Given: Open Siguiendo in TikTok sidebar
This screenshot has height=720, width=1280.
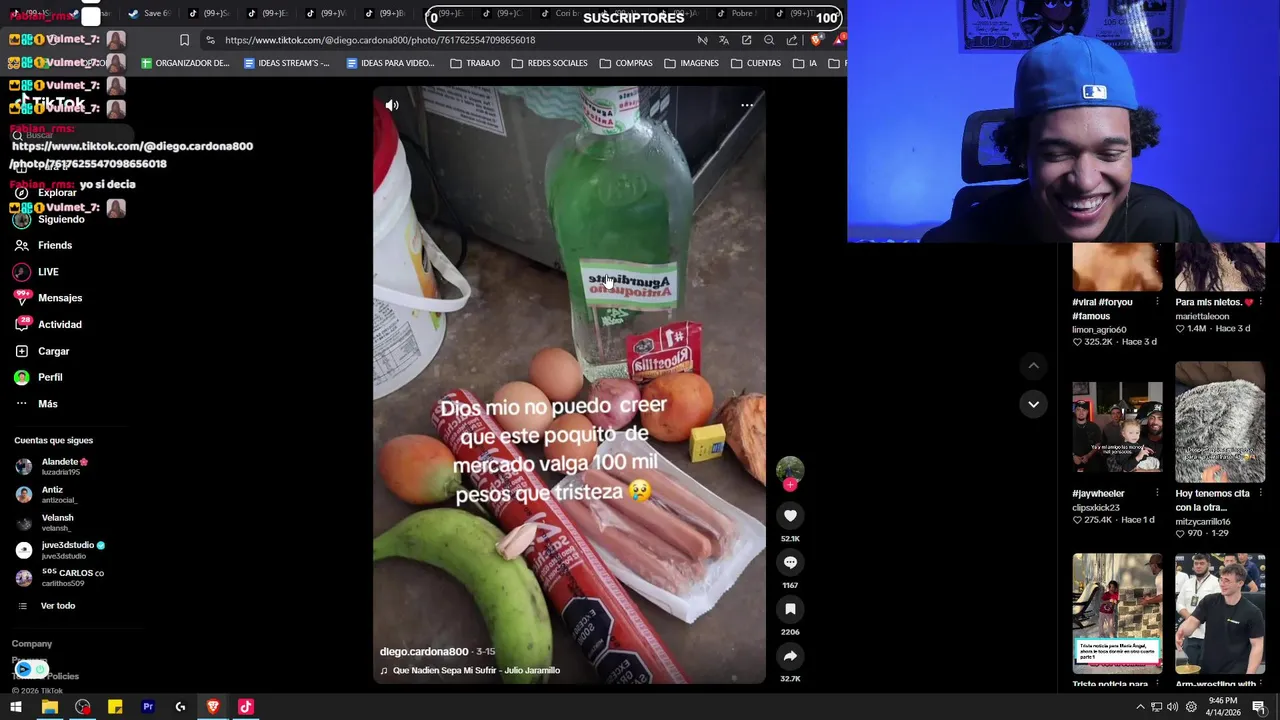Looking at the screenshot, I should click(x=50, y=219).
